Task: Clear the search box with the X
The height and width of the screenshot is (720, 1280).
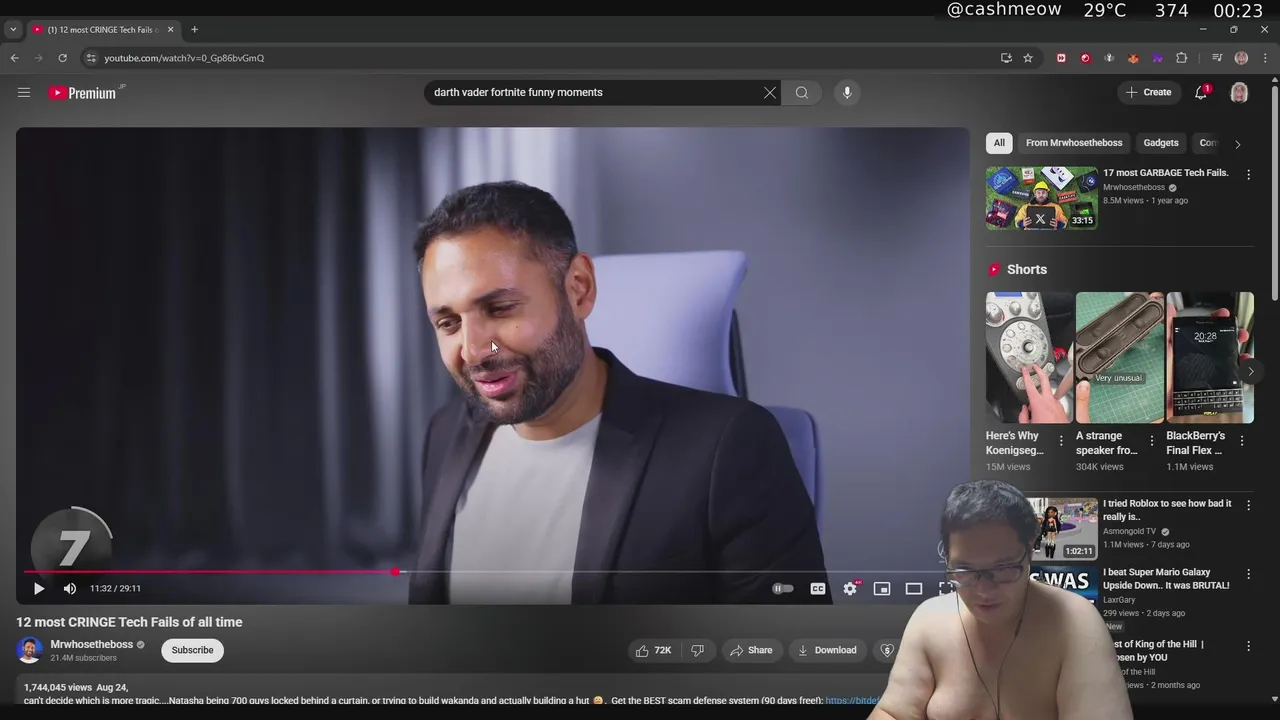Action: click(x=770, y=92)
